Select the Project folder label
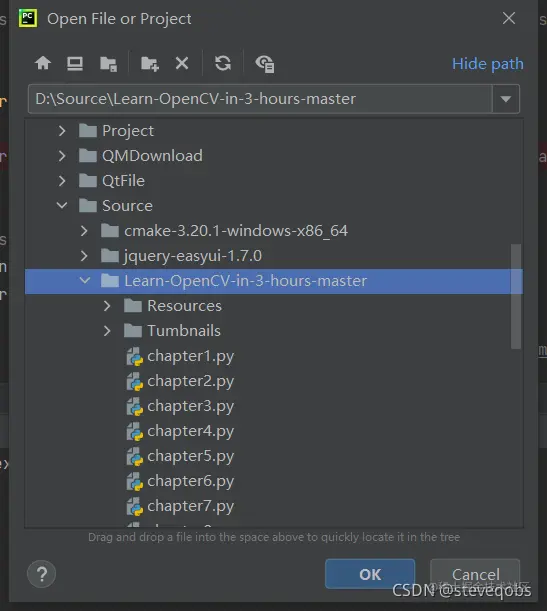 (x=128, y=131)
